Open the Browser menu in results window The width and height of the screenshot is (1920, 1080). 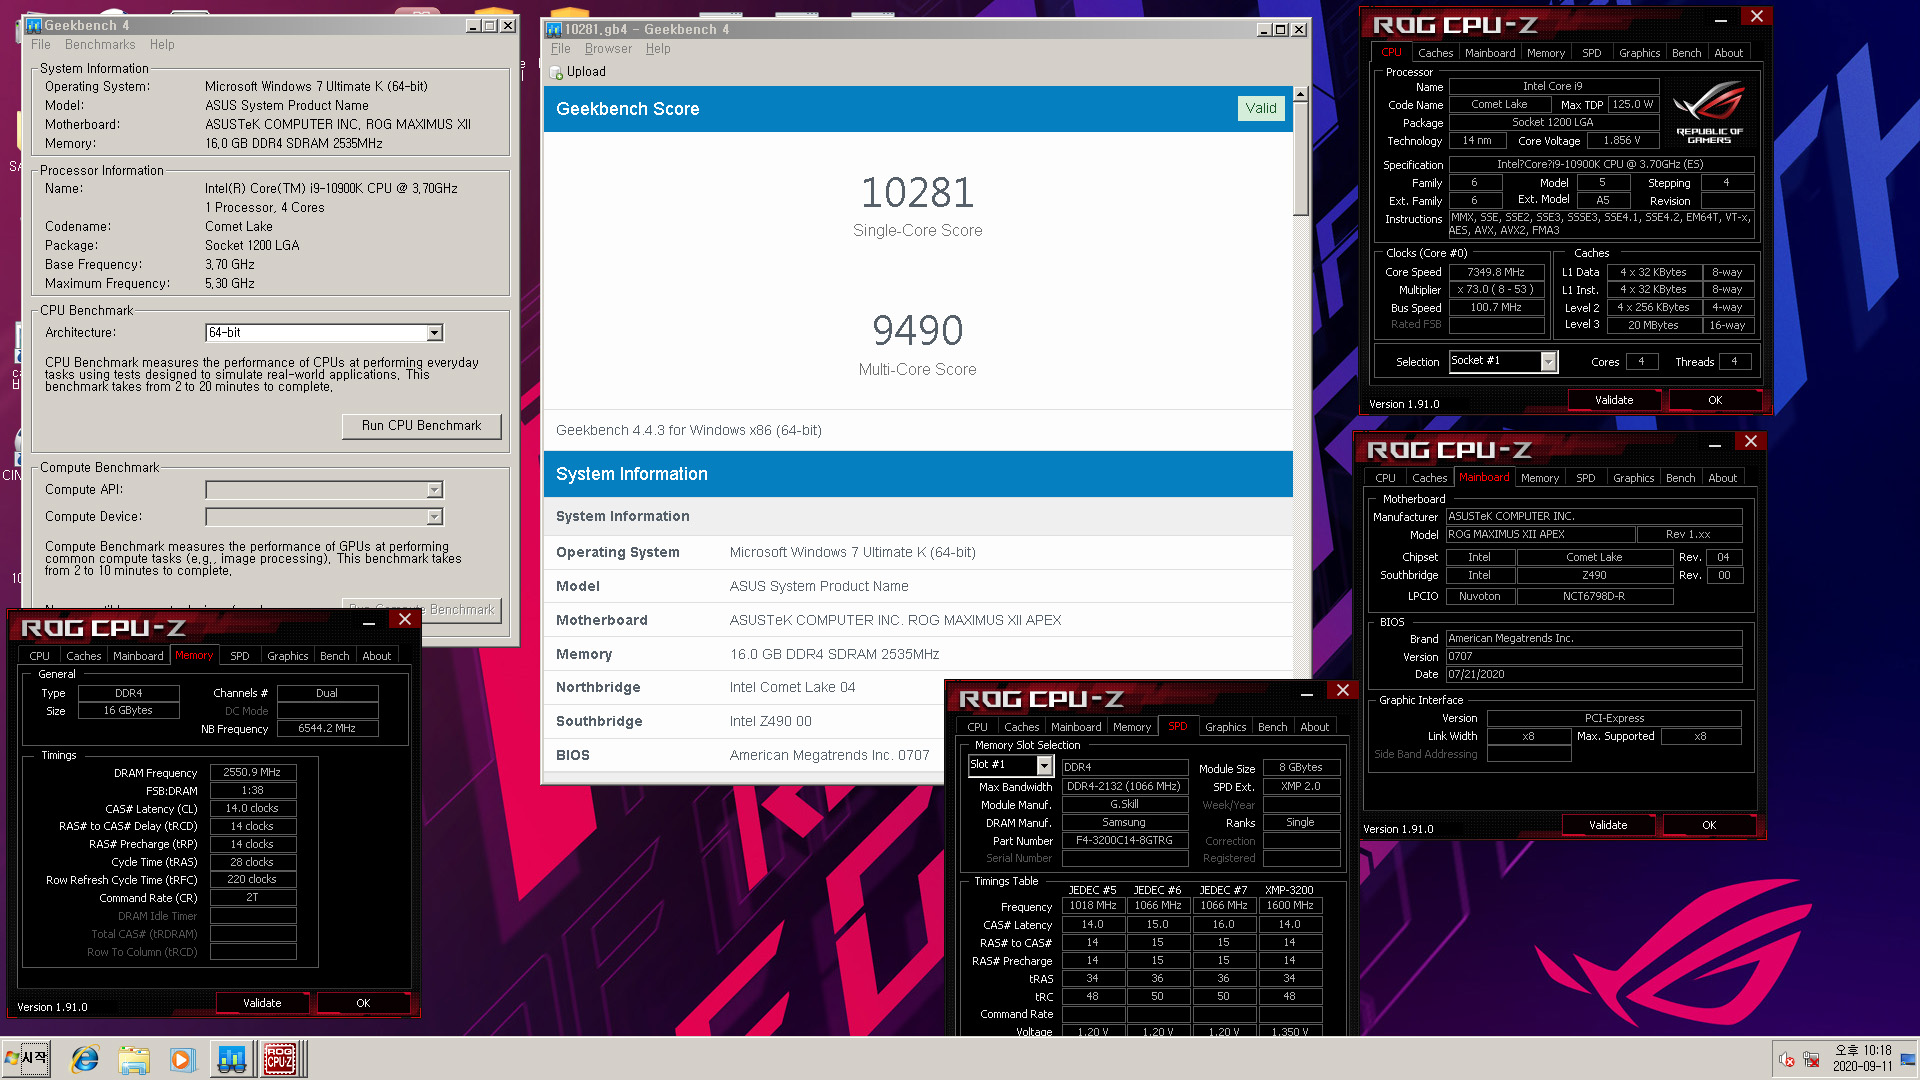pos(608,49)
